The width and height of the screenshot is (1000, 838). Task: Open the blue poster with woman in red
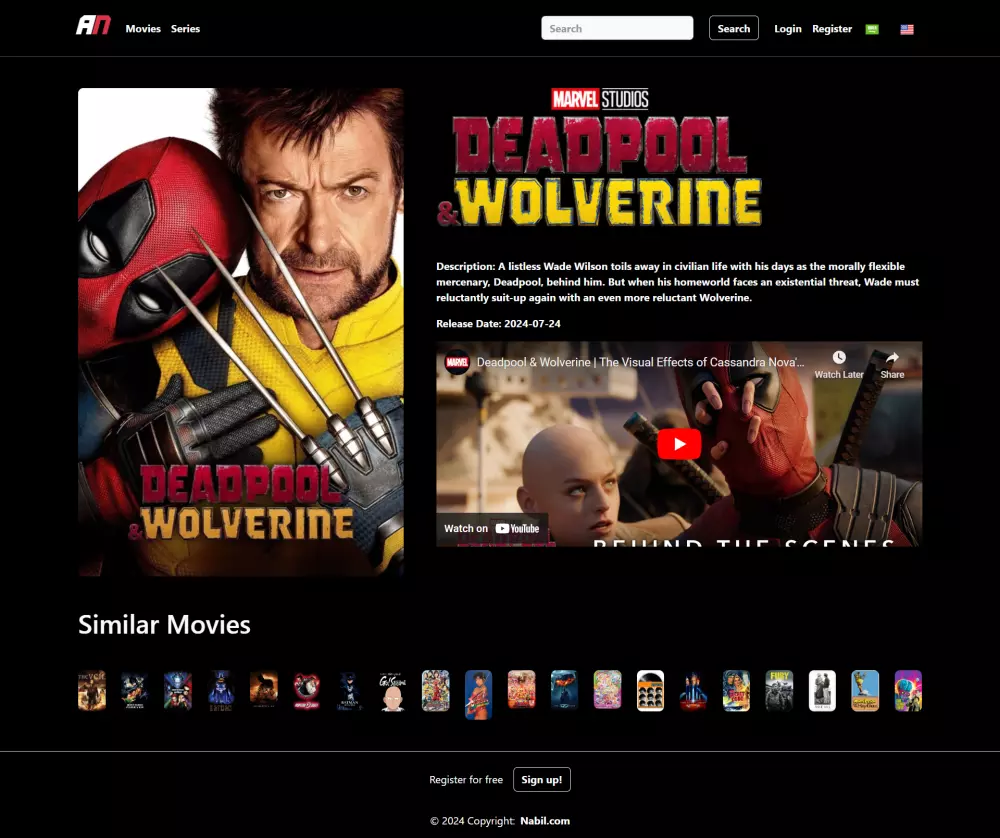[x=478, y=695]
